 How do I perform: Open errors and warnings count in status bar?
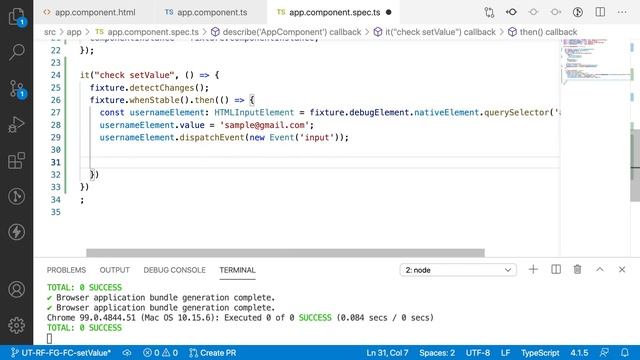click(x=160, y=353)
